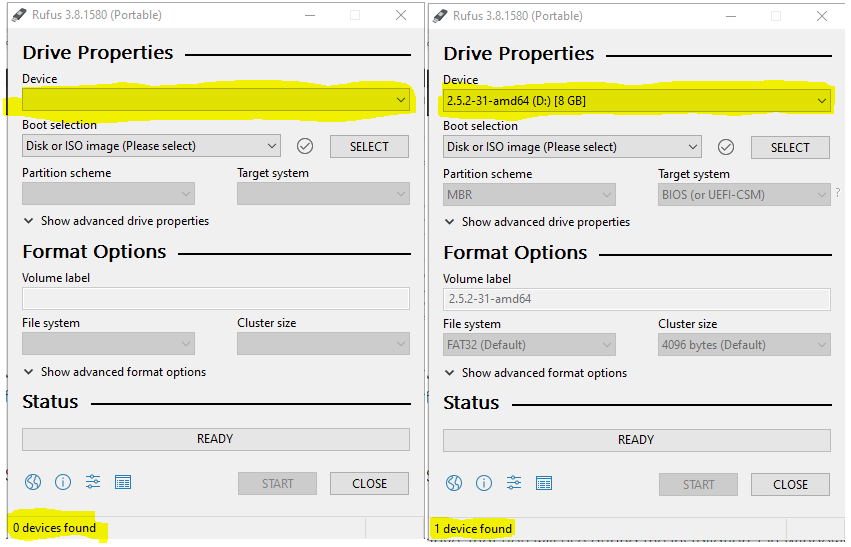The width and height of the screenshot is (851, 547).
Task: Expand advanced drive properties in right window
Action: click(x=537, y=222)
